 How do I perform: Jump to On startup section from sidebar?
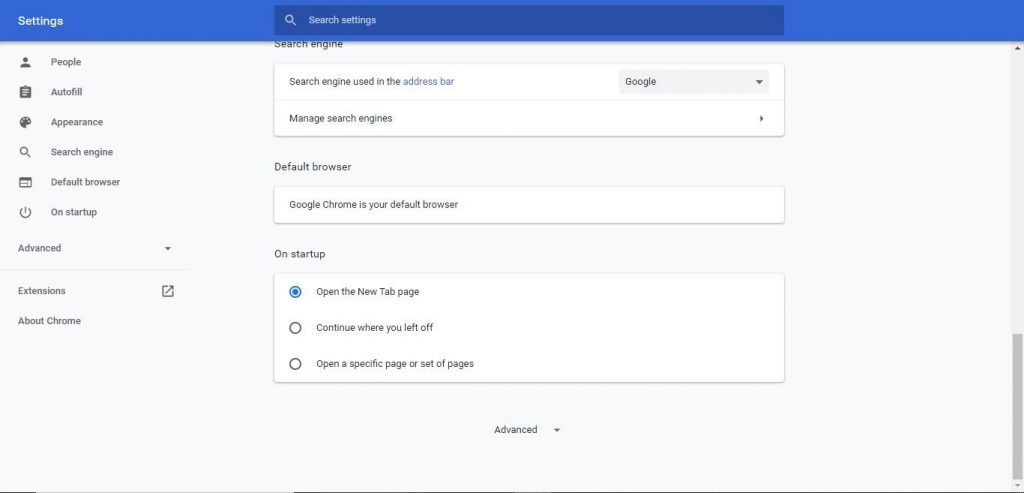point(74,212)
